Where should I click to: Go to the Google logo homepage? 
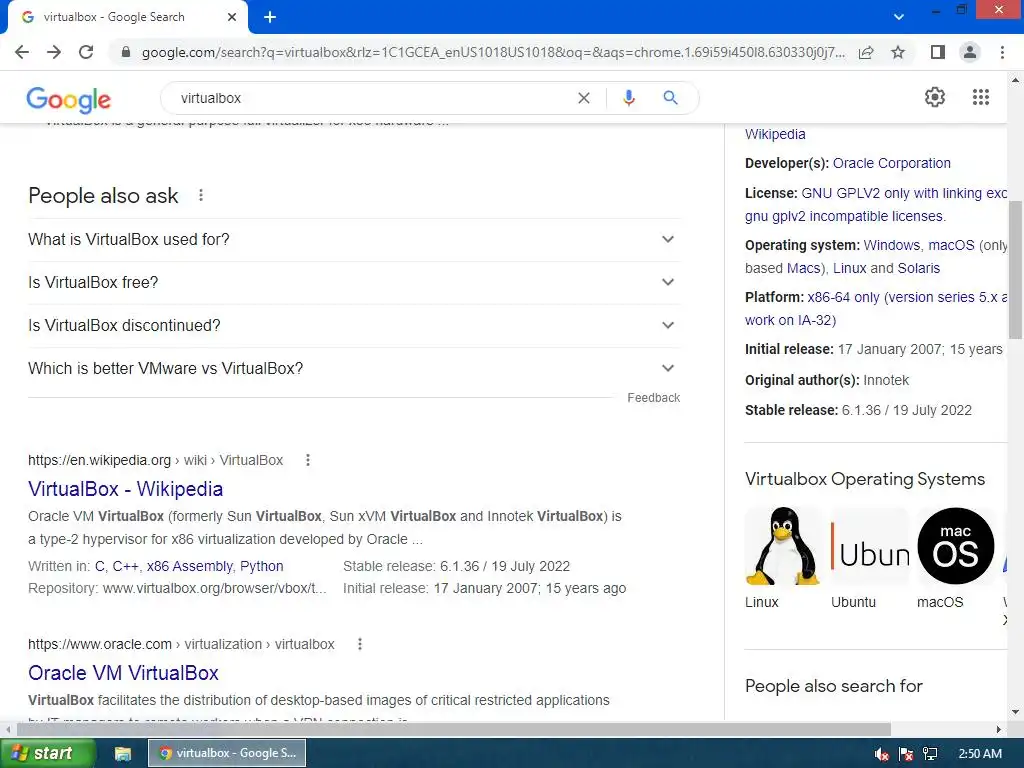69,99
